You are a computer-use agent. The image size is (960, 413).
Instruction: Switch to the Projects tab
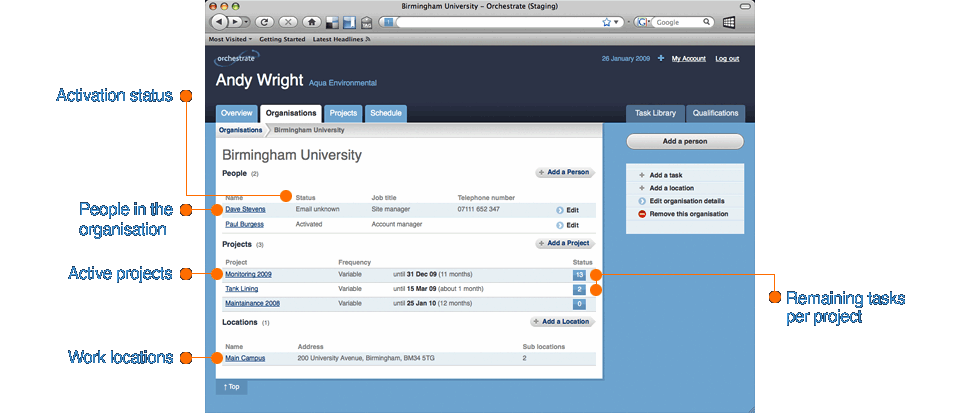click(x=343, y=113)
